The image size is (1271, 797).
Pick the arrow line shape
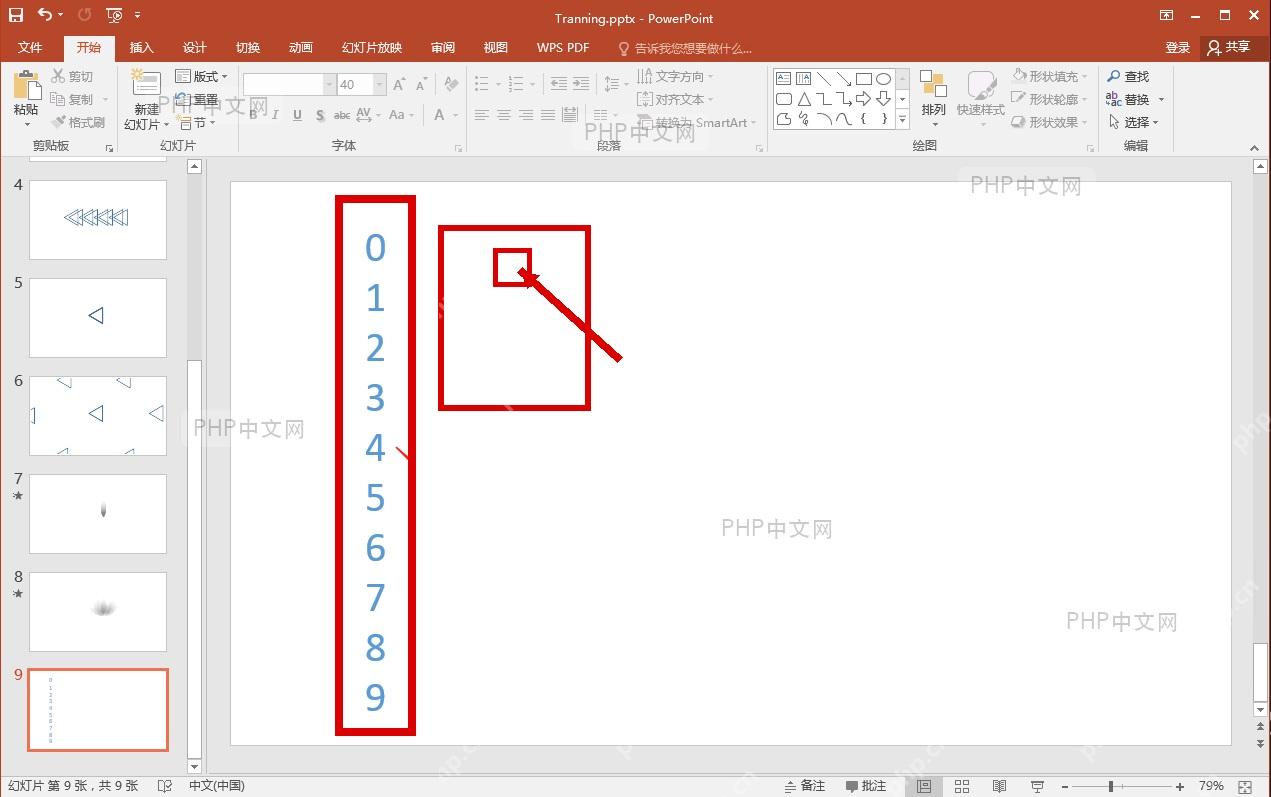(843, 79)
